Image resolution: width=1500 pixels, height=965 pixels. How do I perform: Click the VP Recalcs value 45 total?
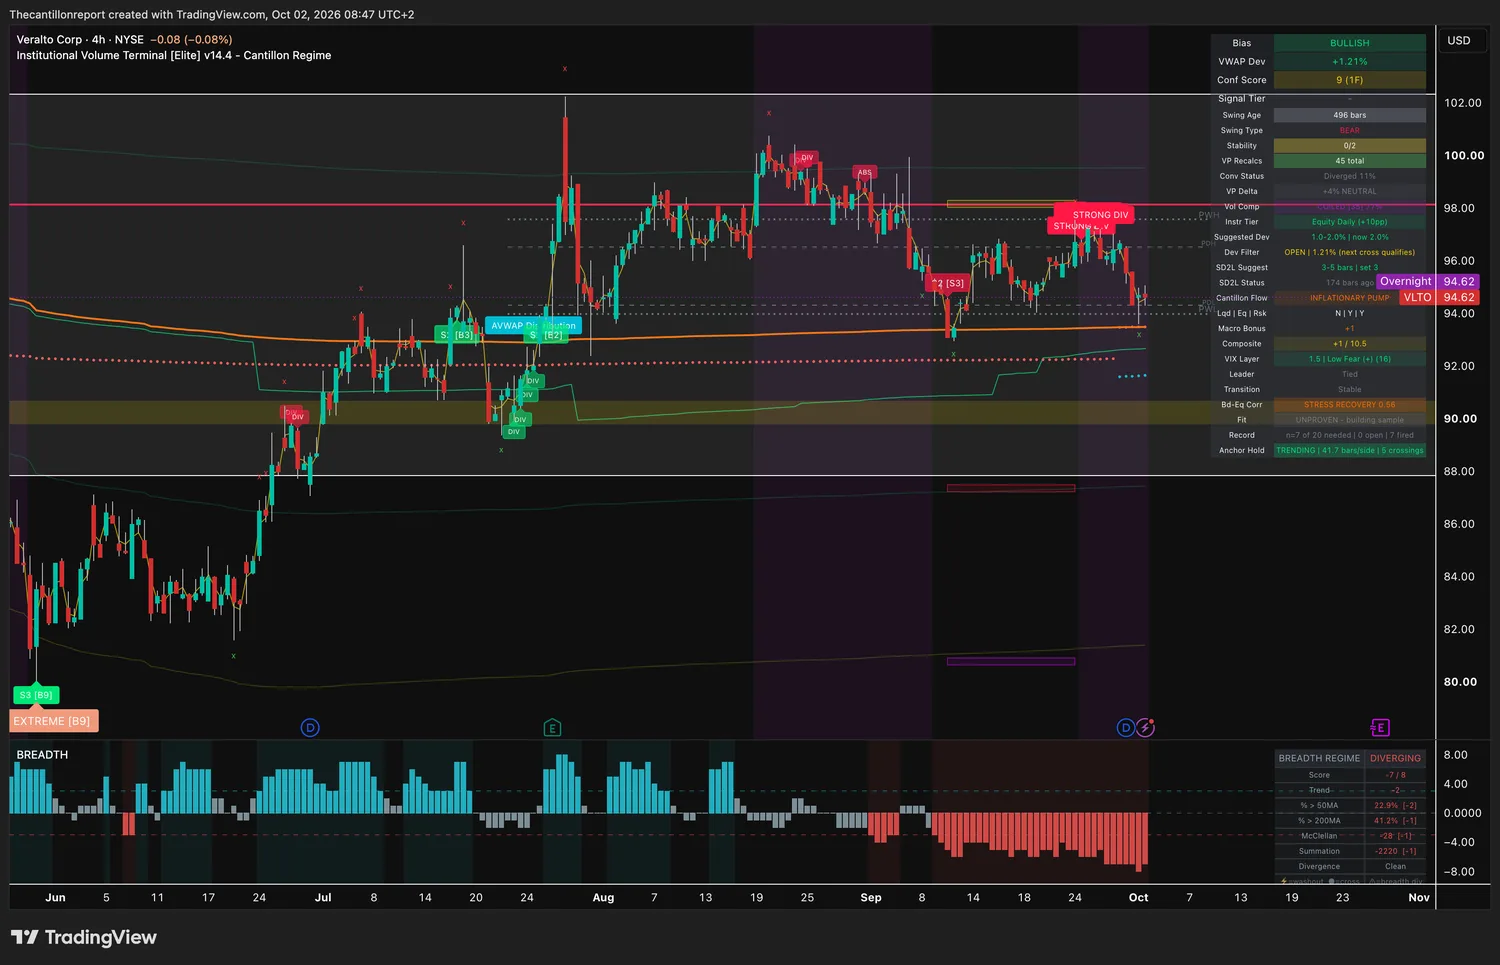tap(1350, 161)
